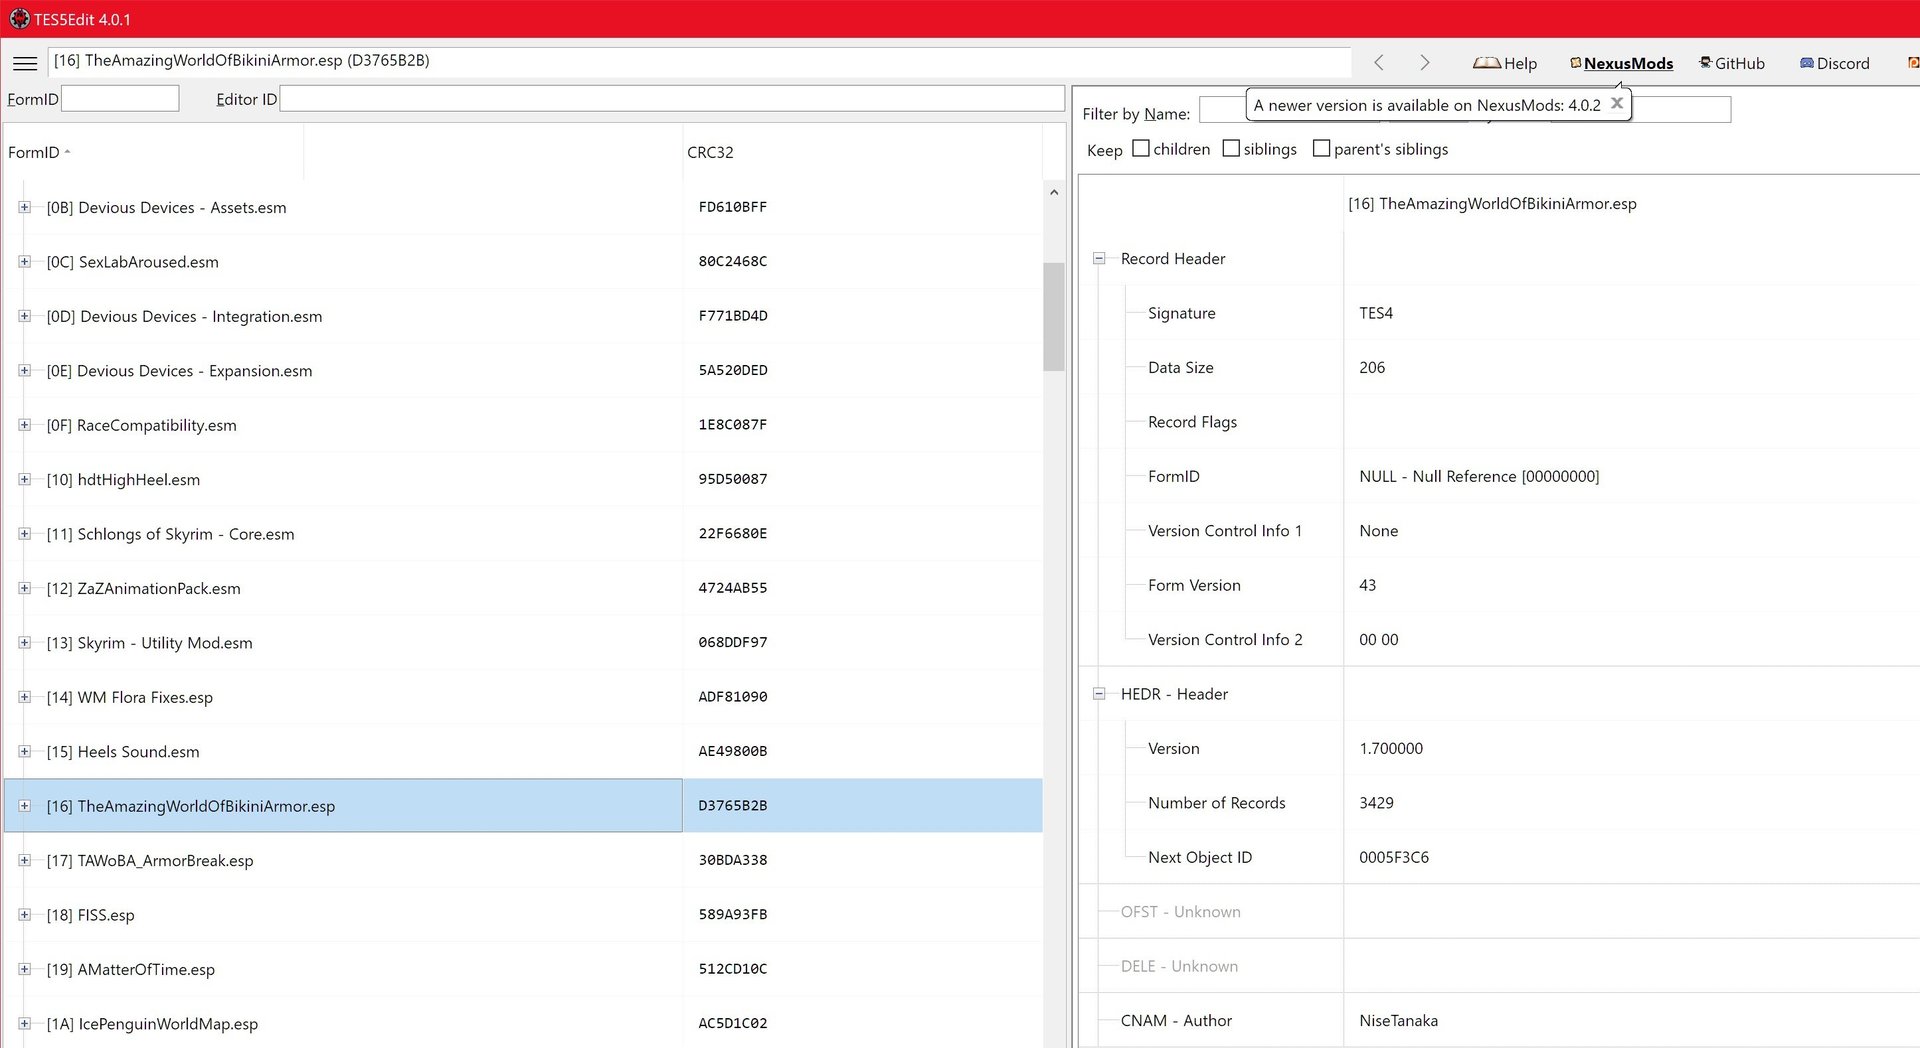Toggle parent's siblings checkbox
Image resolution: width=1920 pixels, height=1048 pixels.
tap(1321, 148)
